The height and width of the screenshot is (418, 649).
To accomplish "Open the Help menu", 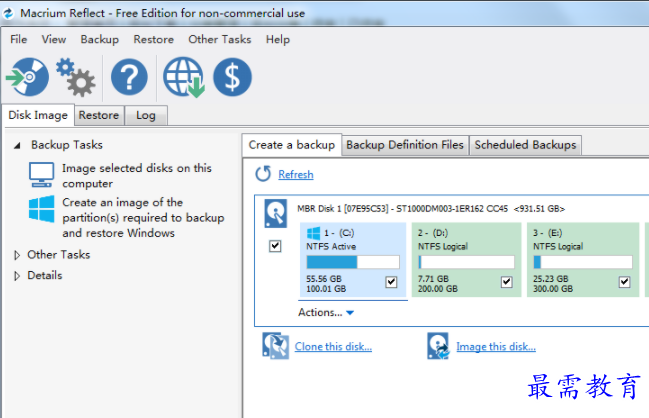I will (278, 39).
